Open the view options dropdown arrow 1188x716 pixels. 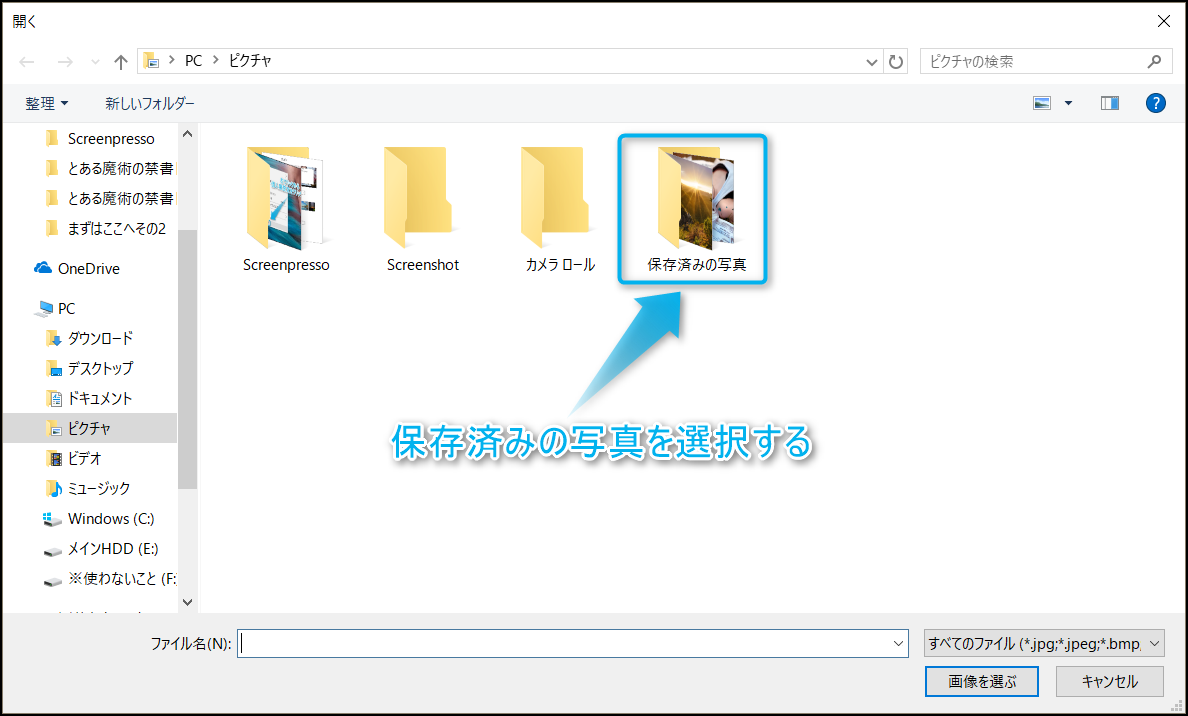click(1068, 103)
